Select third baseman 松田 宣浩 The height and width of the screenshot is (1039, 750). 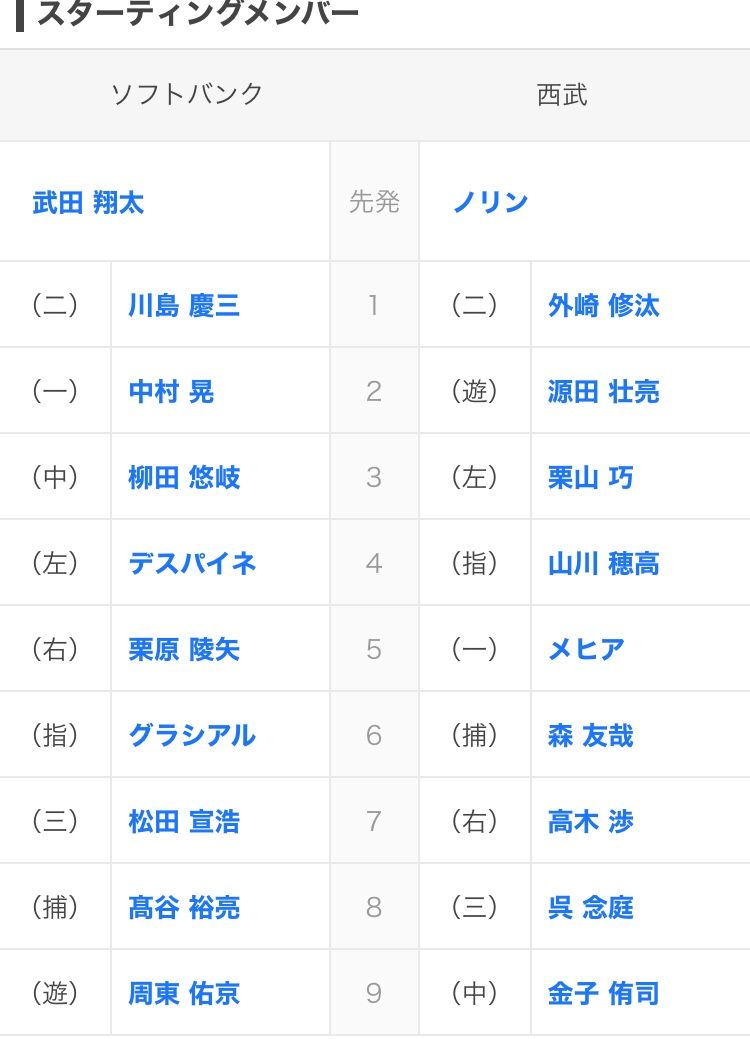pyautogui.click(x=184, y=821)
